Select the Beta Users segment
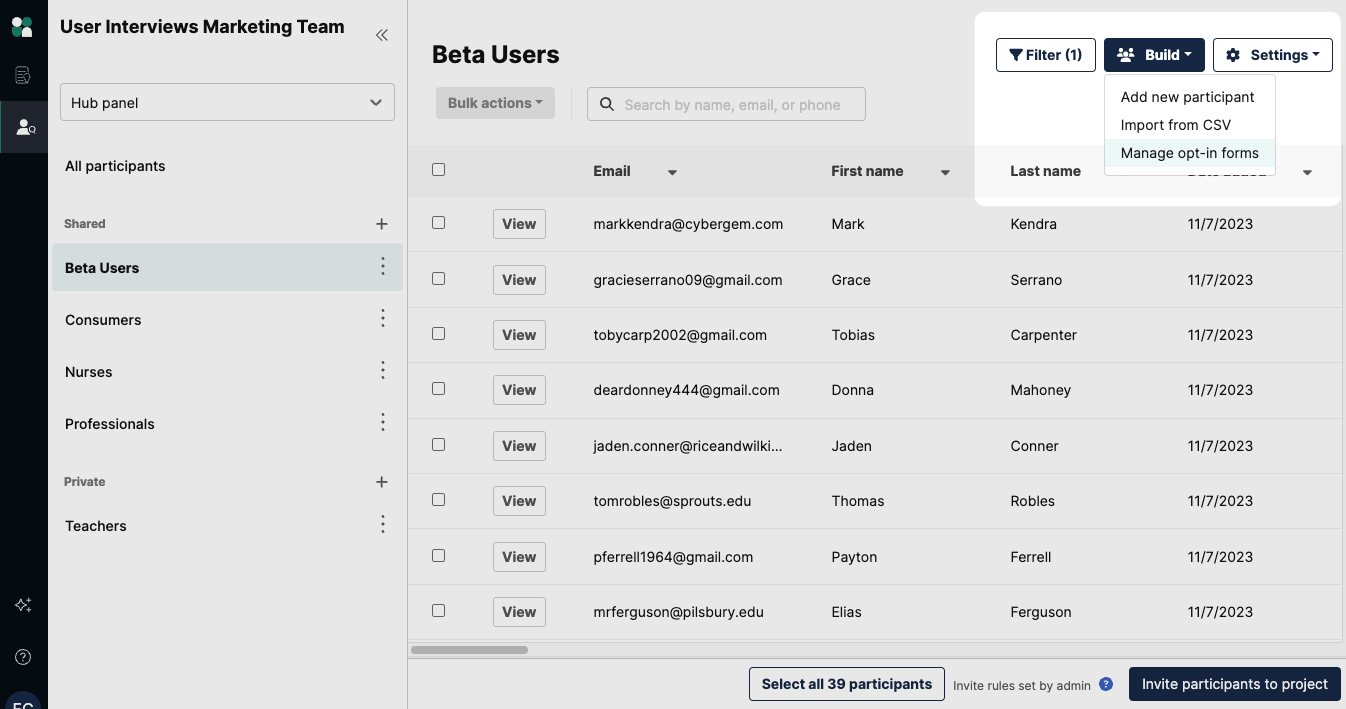The image size is (1346, 709). [227, 267]
